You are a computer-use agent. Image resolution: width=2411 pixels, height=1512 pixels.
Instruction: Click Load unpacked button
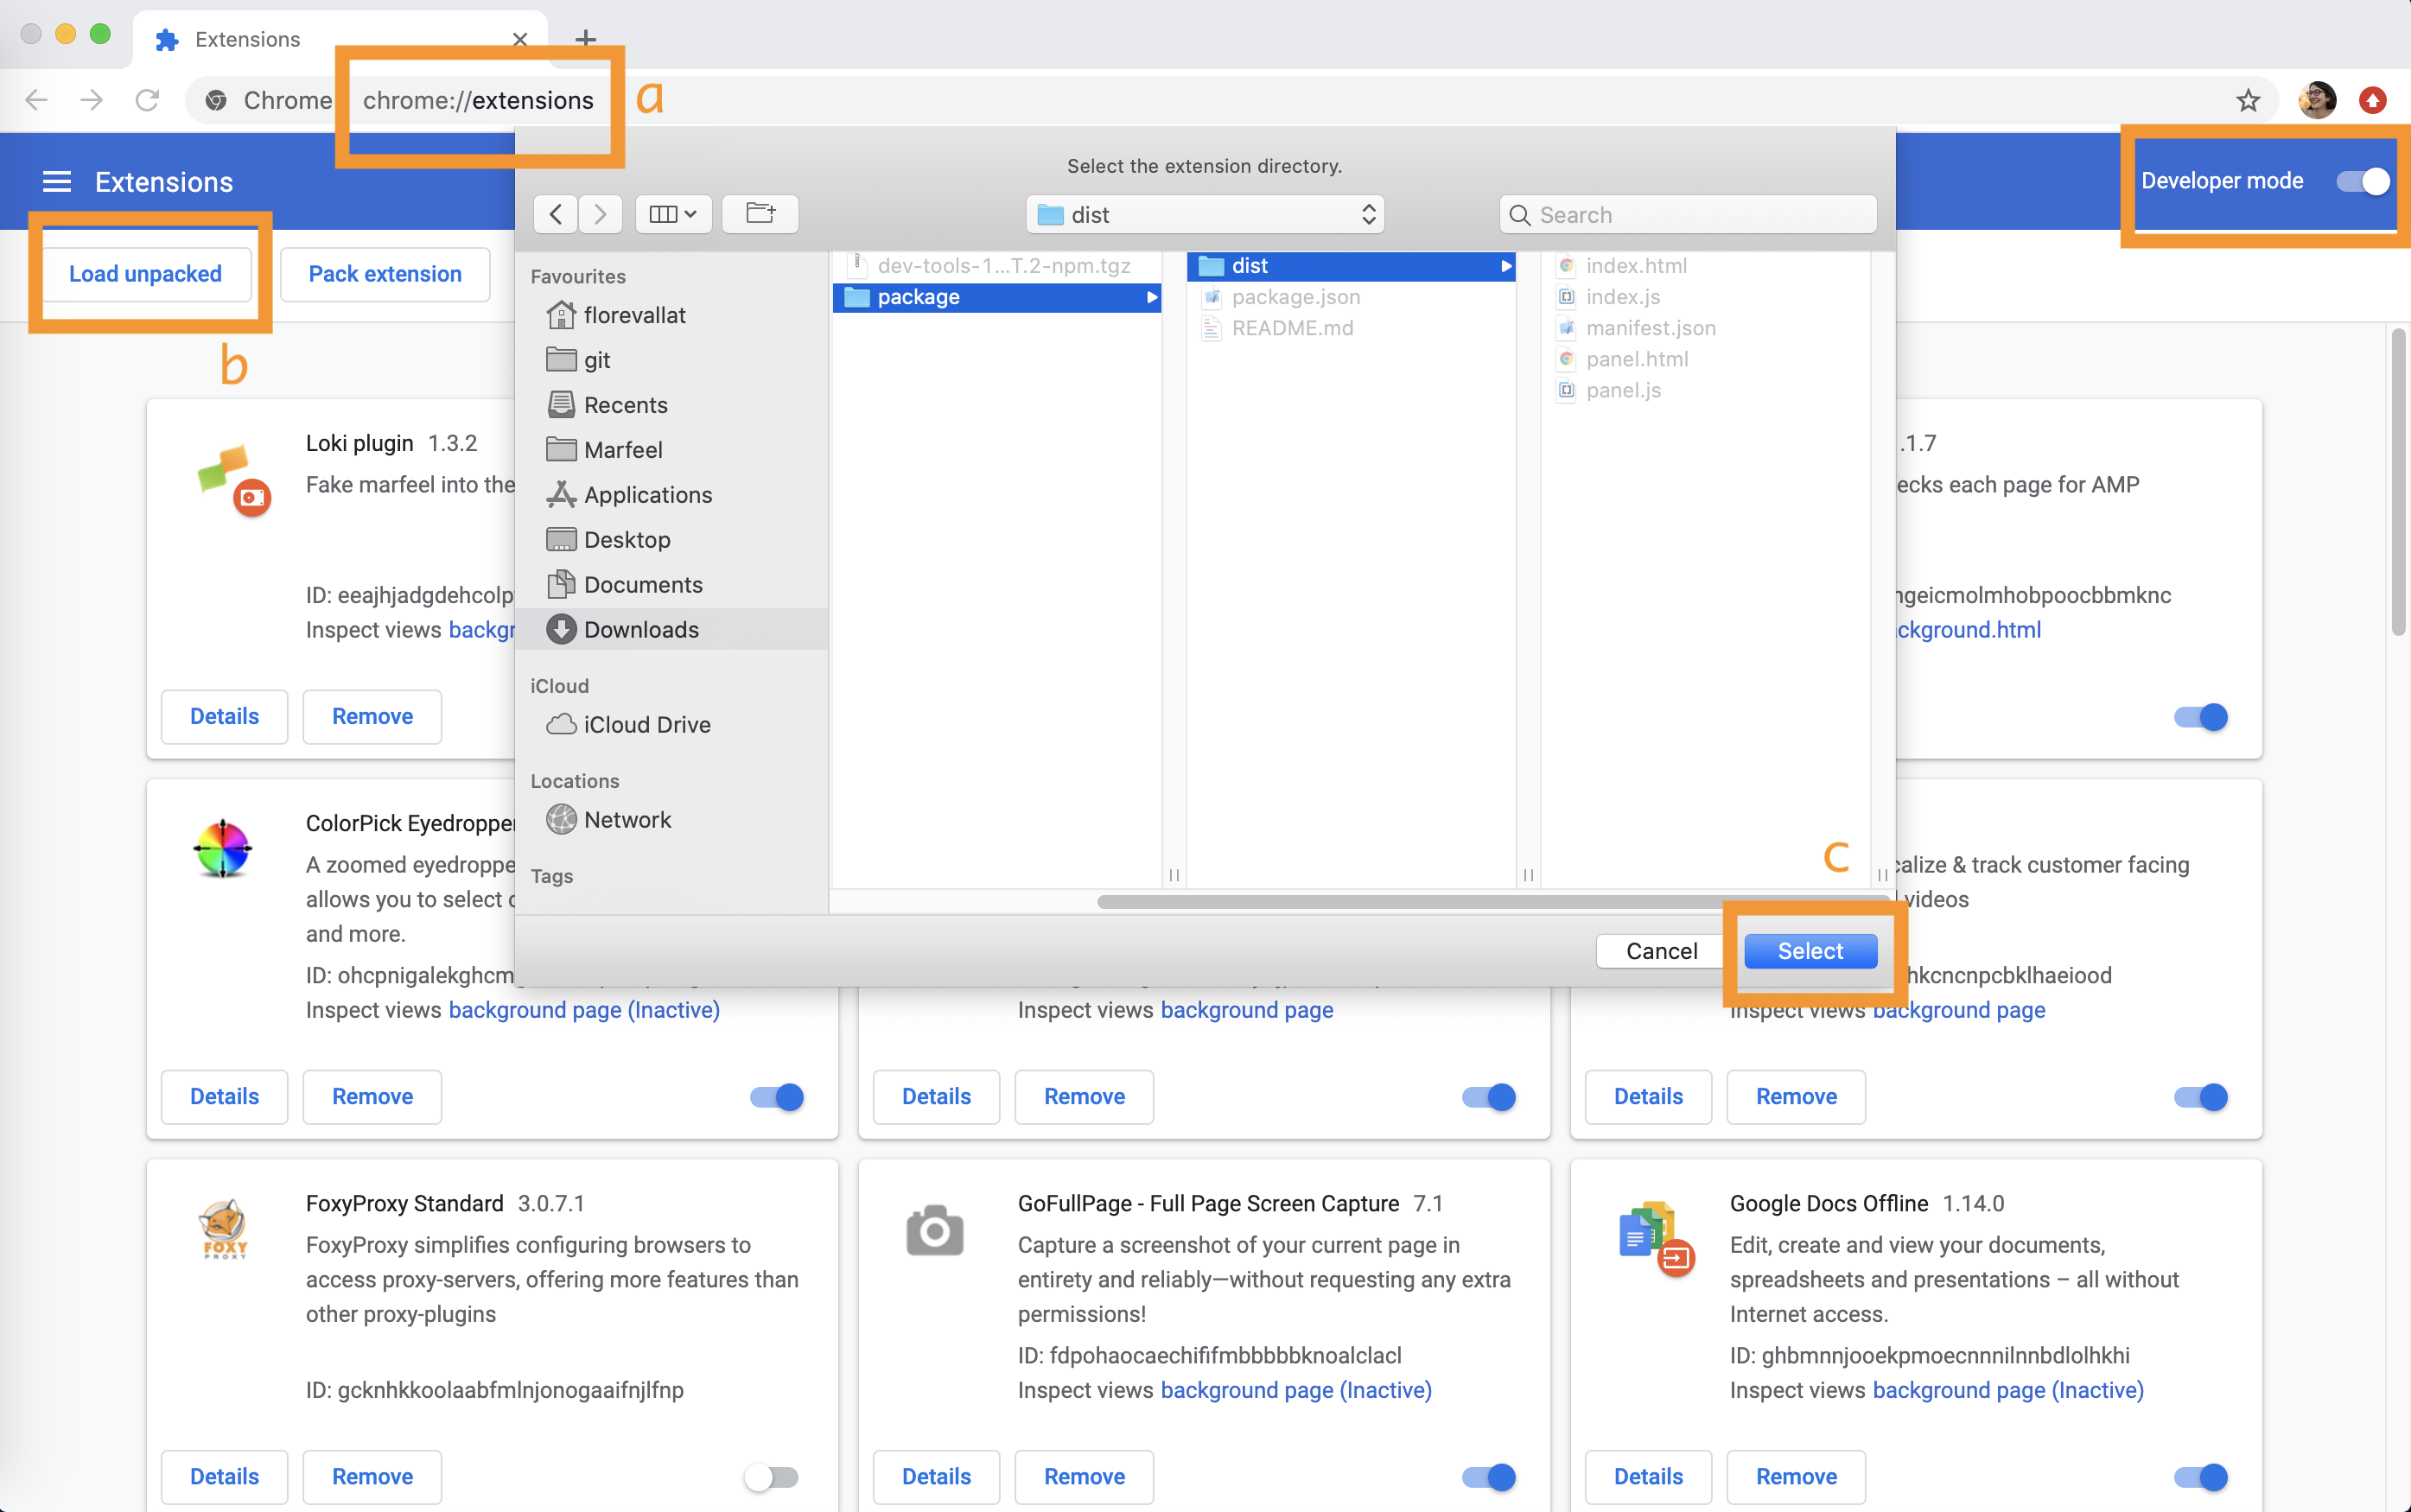point(146,274)
